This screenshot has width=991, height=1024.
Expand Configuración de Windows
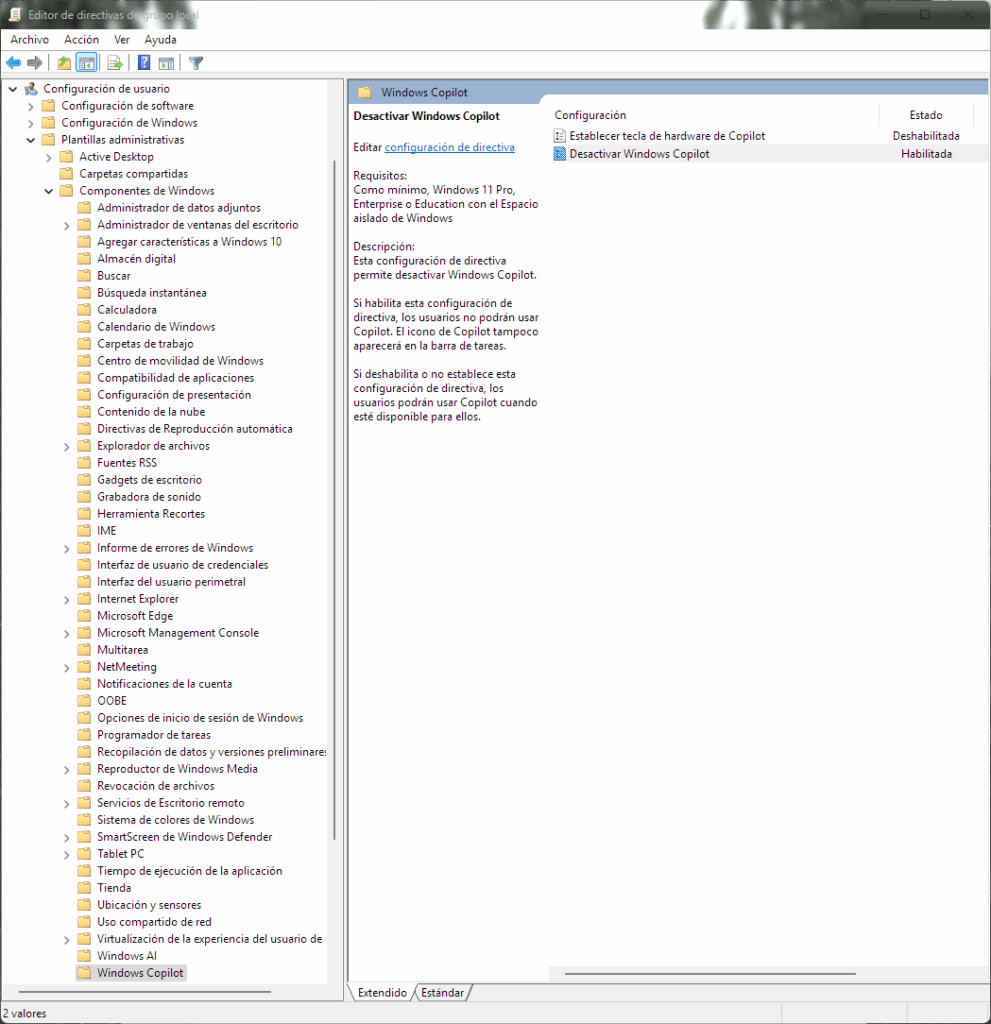(x=31, y=123)
